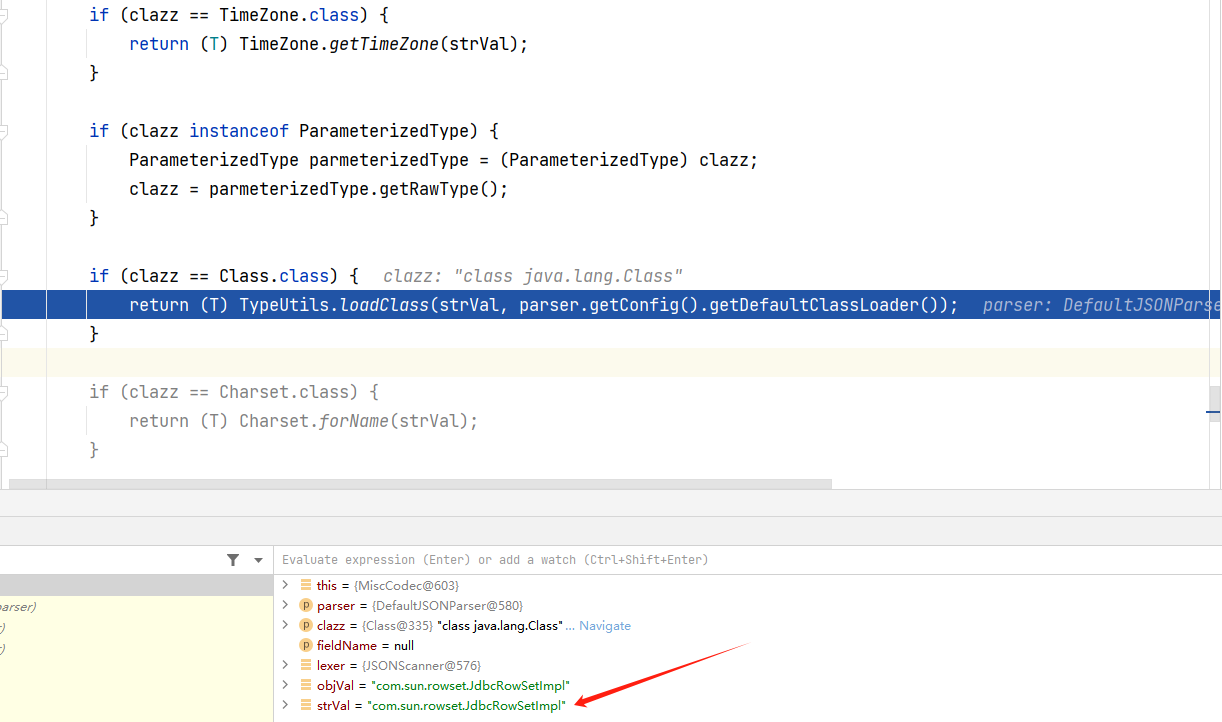Click the parameter icon next to fieldName
The width and height of the screenshot is (1222, 722).
305,645
